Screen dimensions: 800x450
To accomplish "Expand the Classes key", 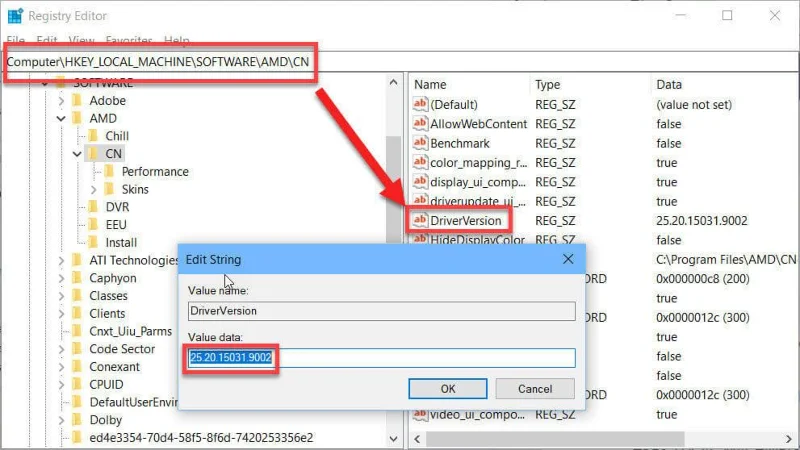I will pyautogui.click(x=61, y=296).
